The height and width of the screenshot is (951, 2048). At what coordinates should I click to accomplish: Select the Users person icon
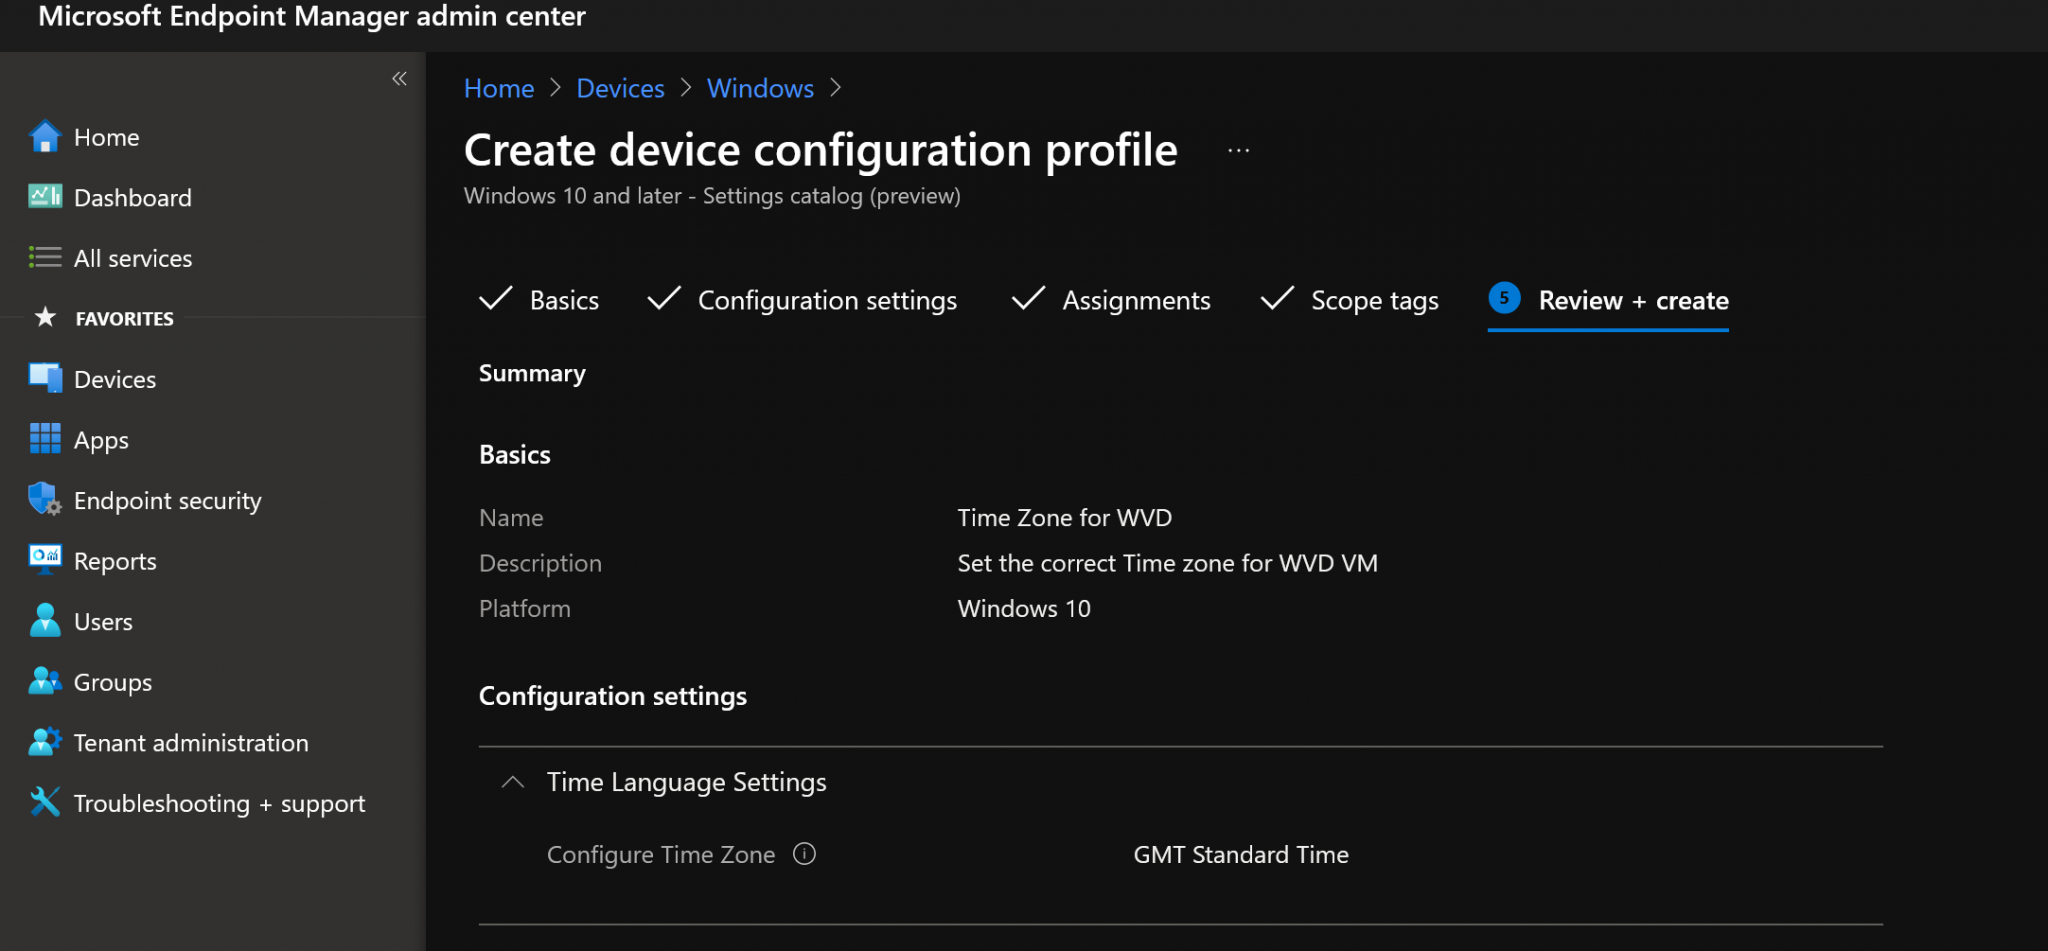[x=44, y=620]
